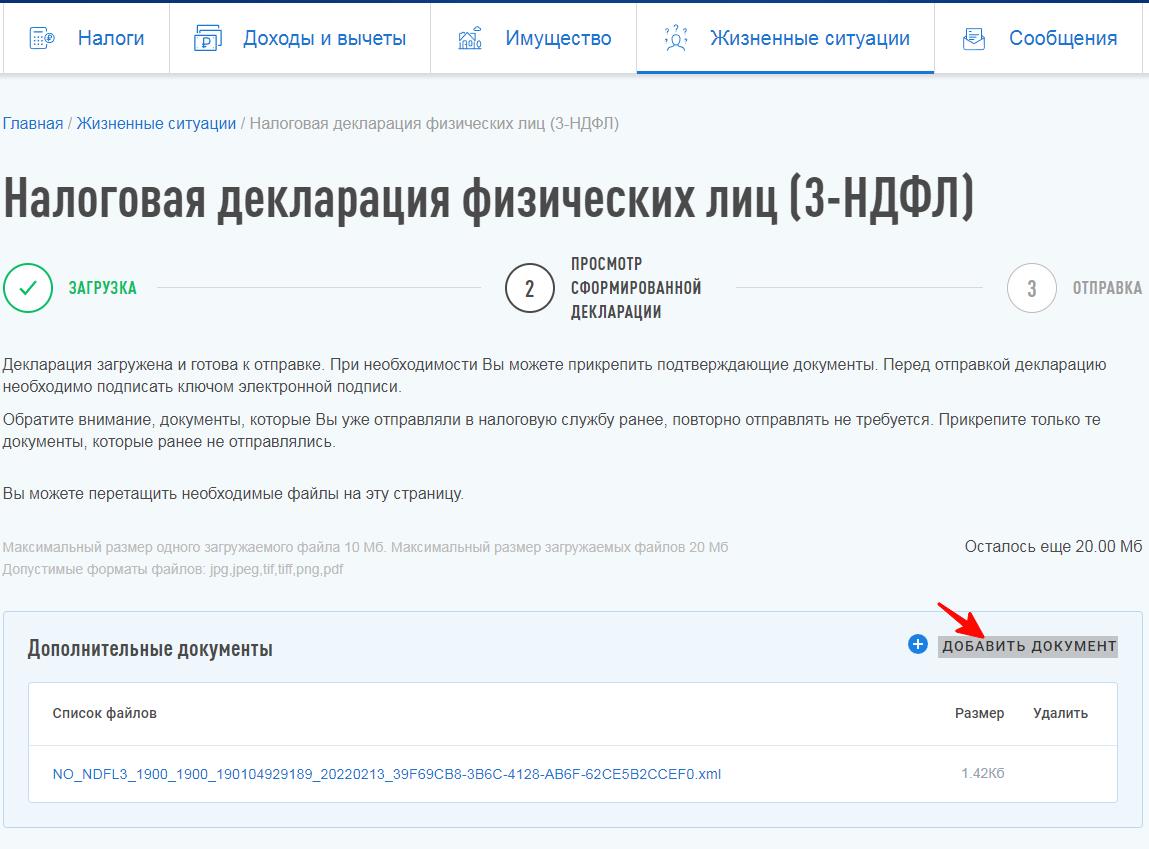Click the ПРОСМОТР СФОРМИРОВАННОЙ ДЕКЛАРАЦИИ step label

(636, 288)
